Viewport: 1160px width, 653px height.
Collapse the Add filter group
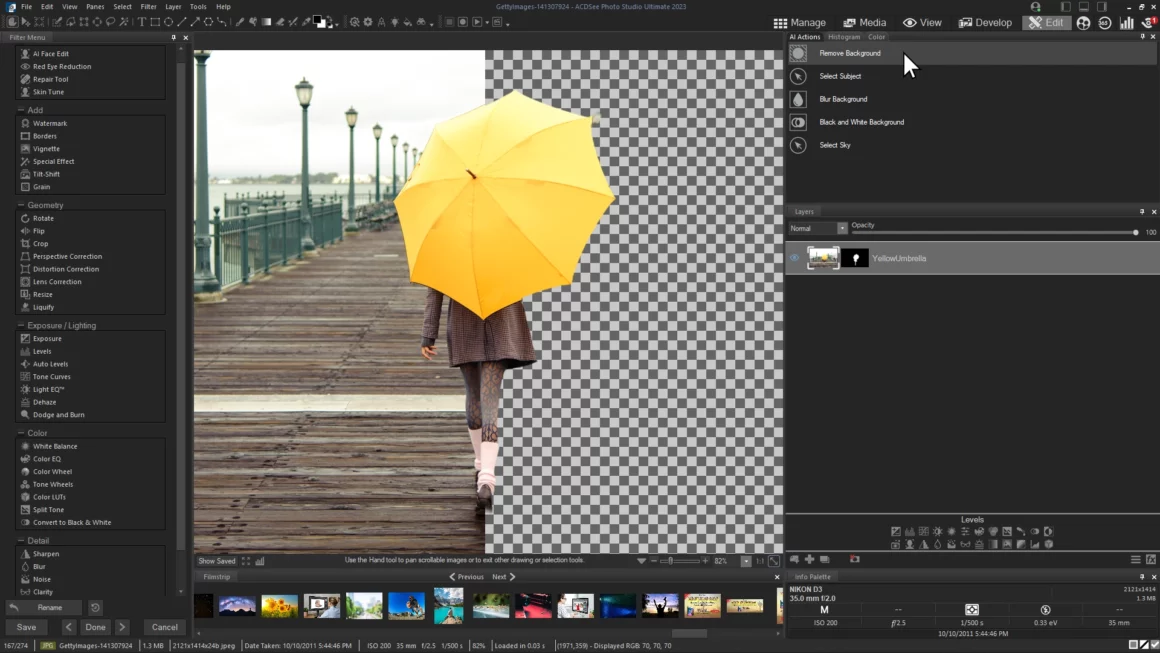click(x=21, y=110)
